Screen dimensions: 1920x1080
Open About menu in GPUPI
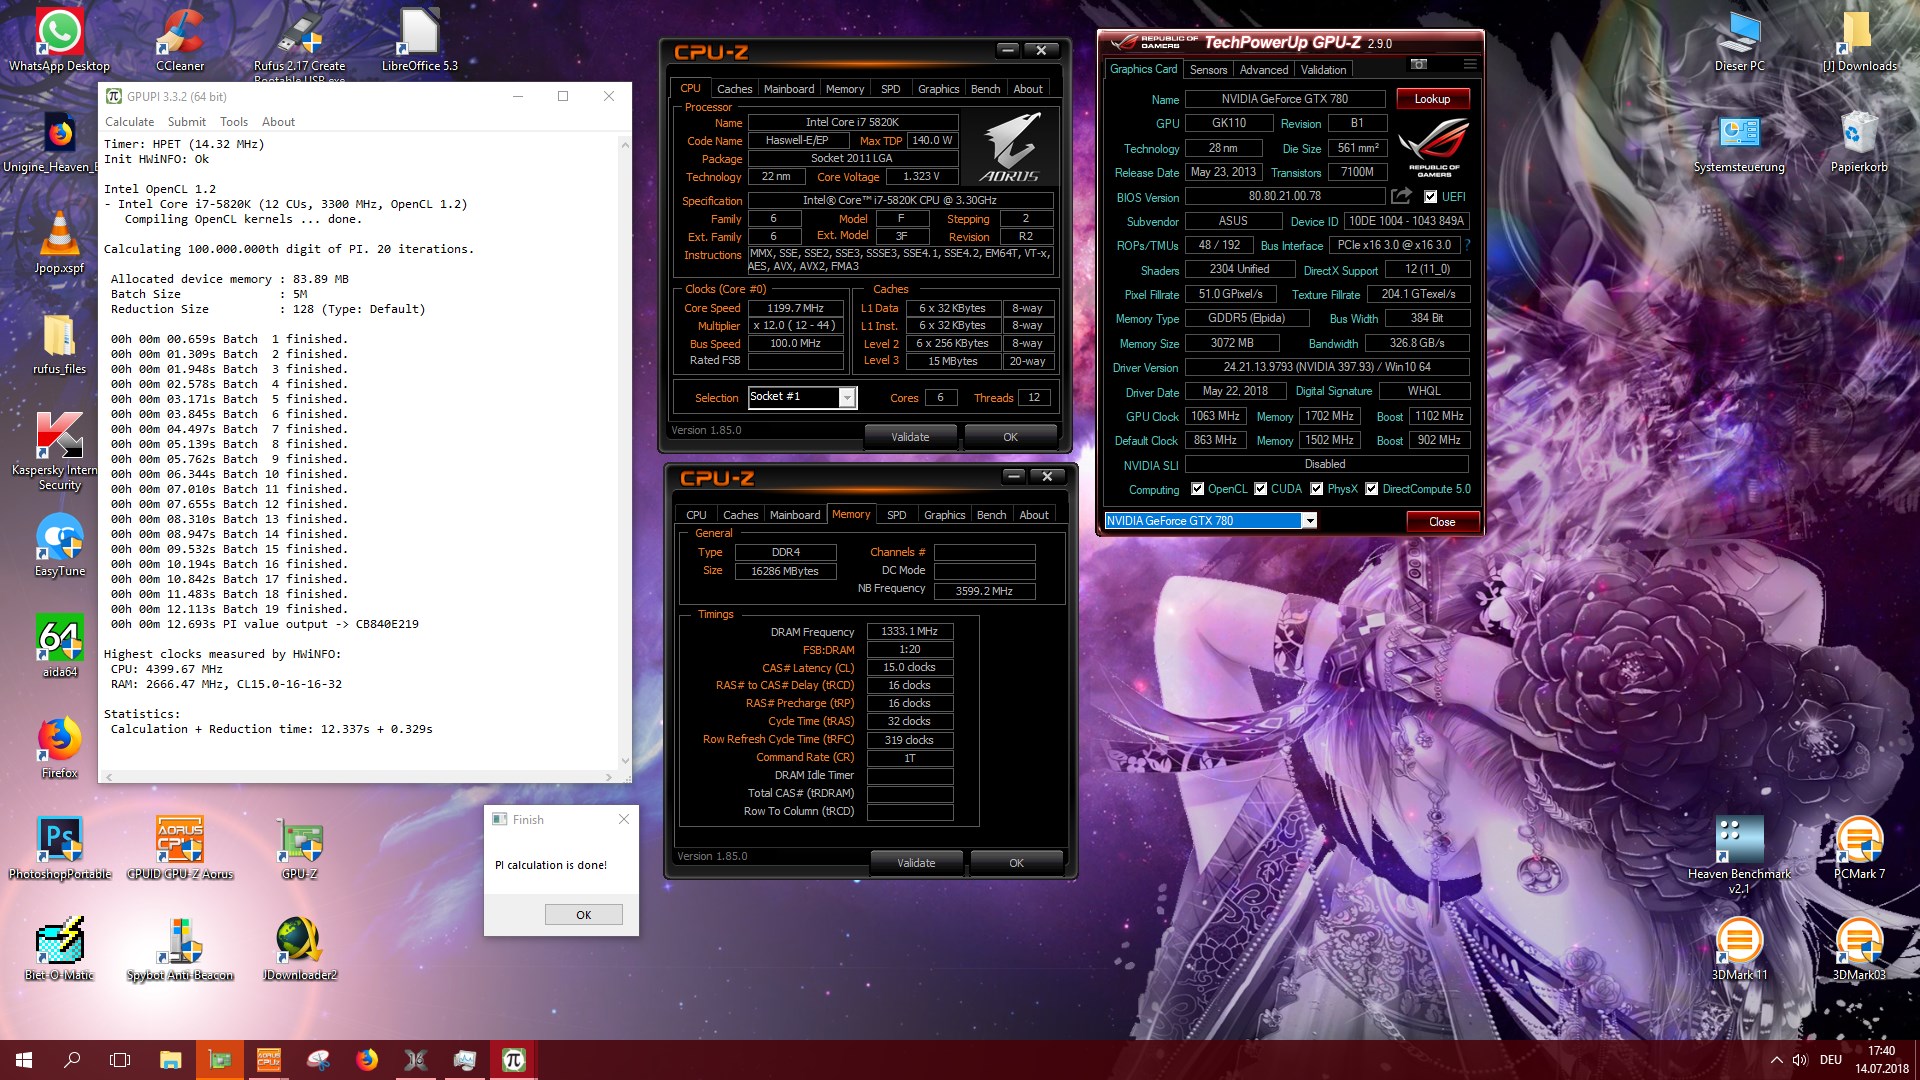tap(278, 122)
